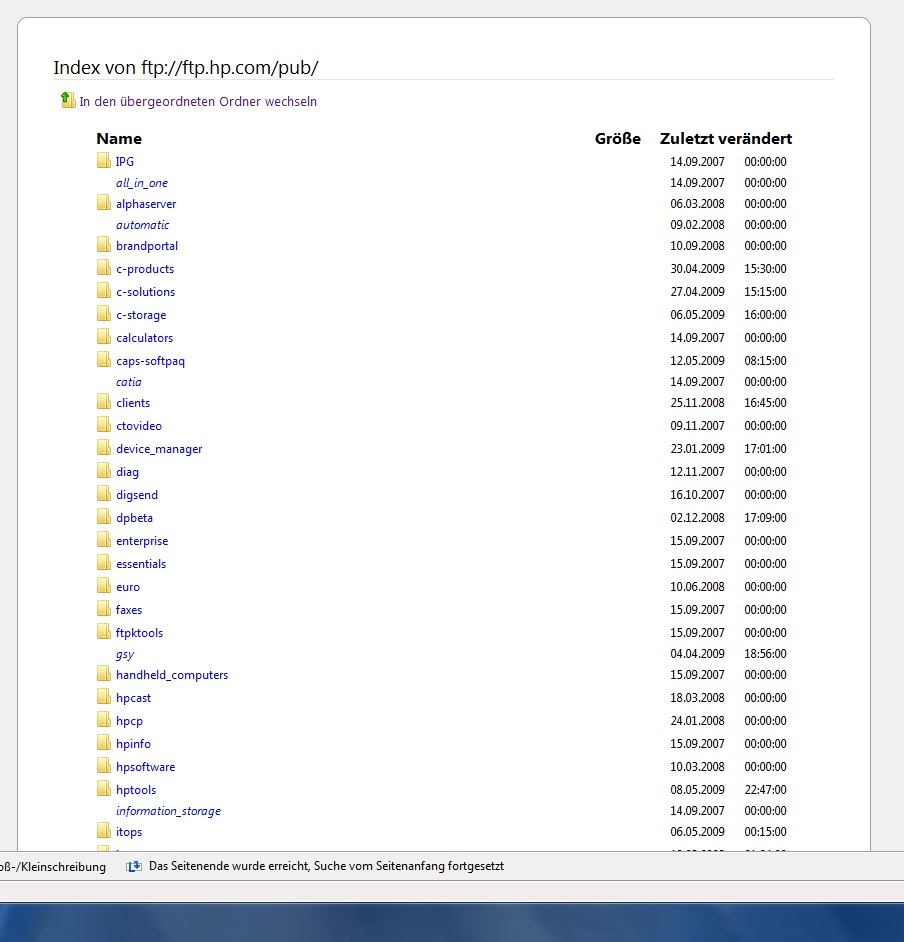Follow the automatic link

tap(142, 225)
